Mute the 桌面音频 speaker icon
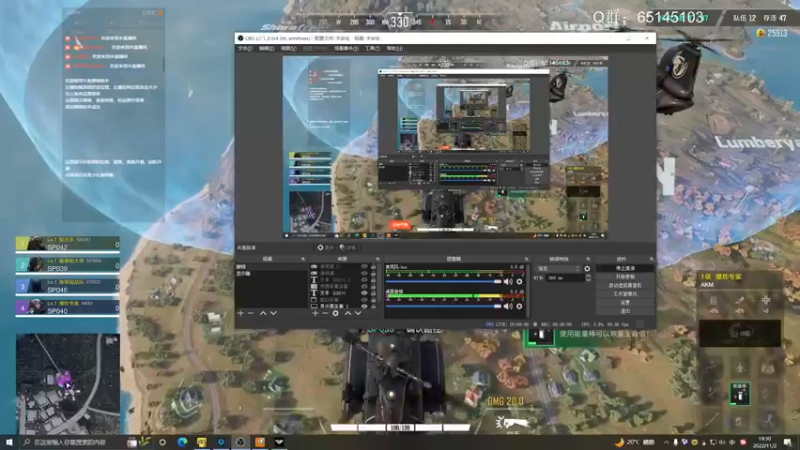 [508, 306]
